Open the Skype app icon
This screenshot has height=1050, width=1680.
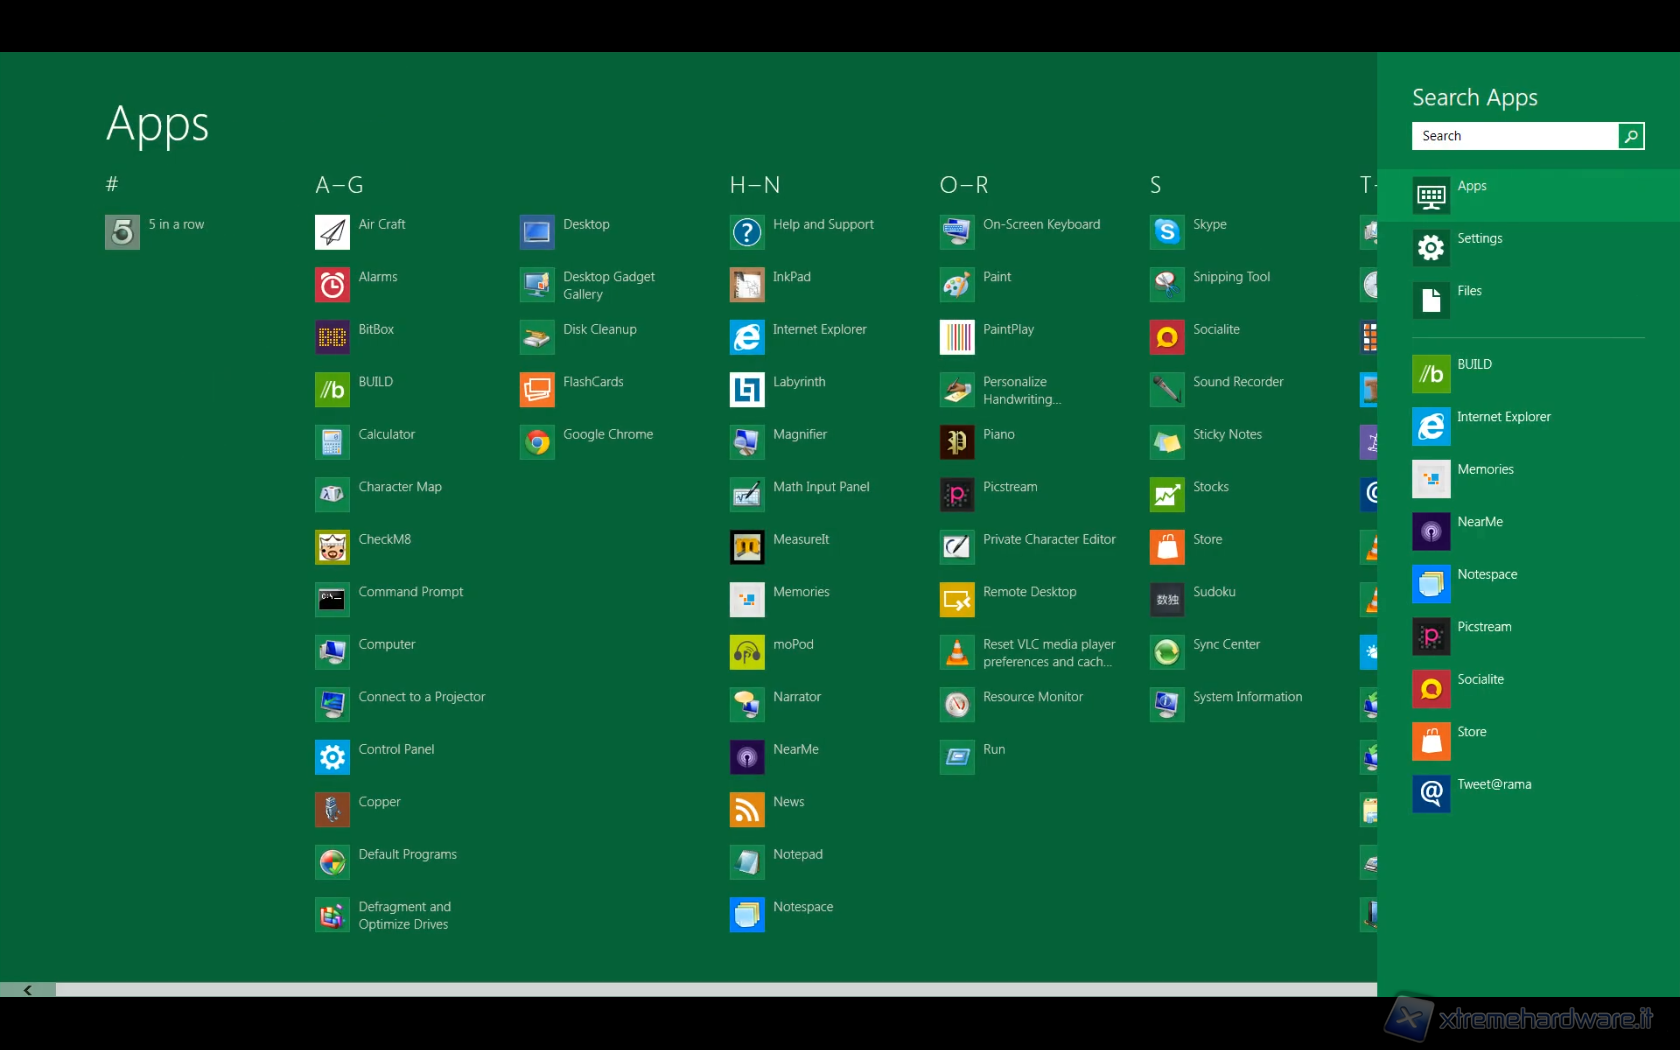tap(1166, 232)
